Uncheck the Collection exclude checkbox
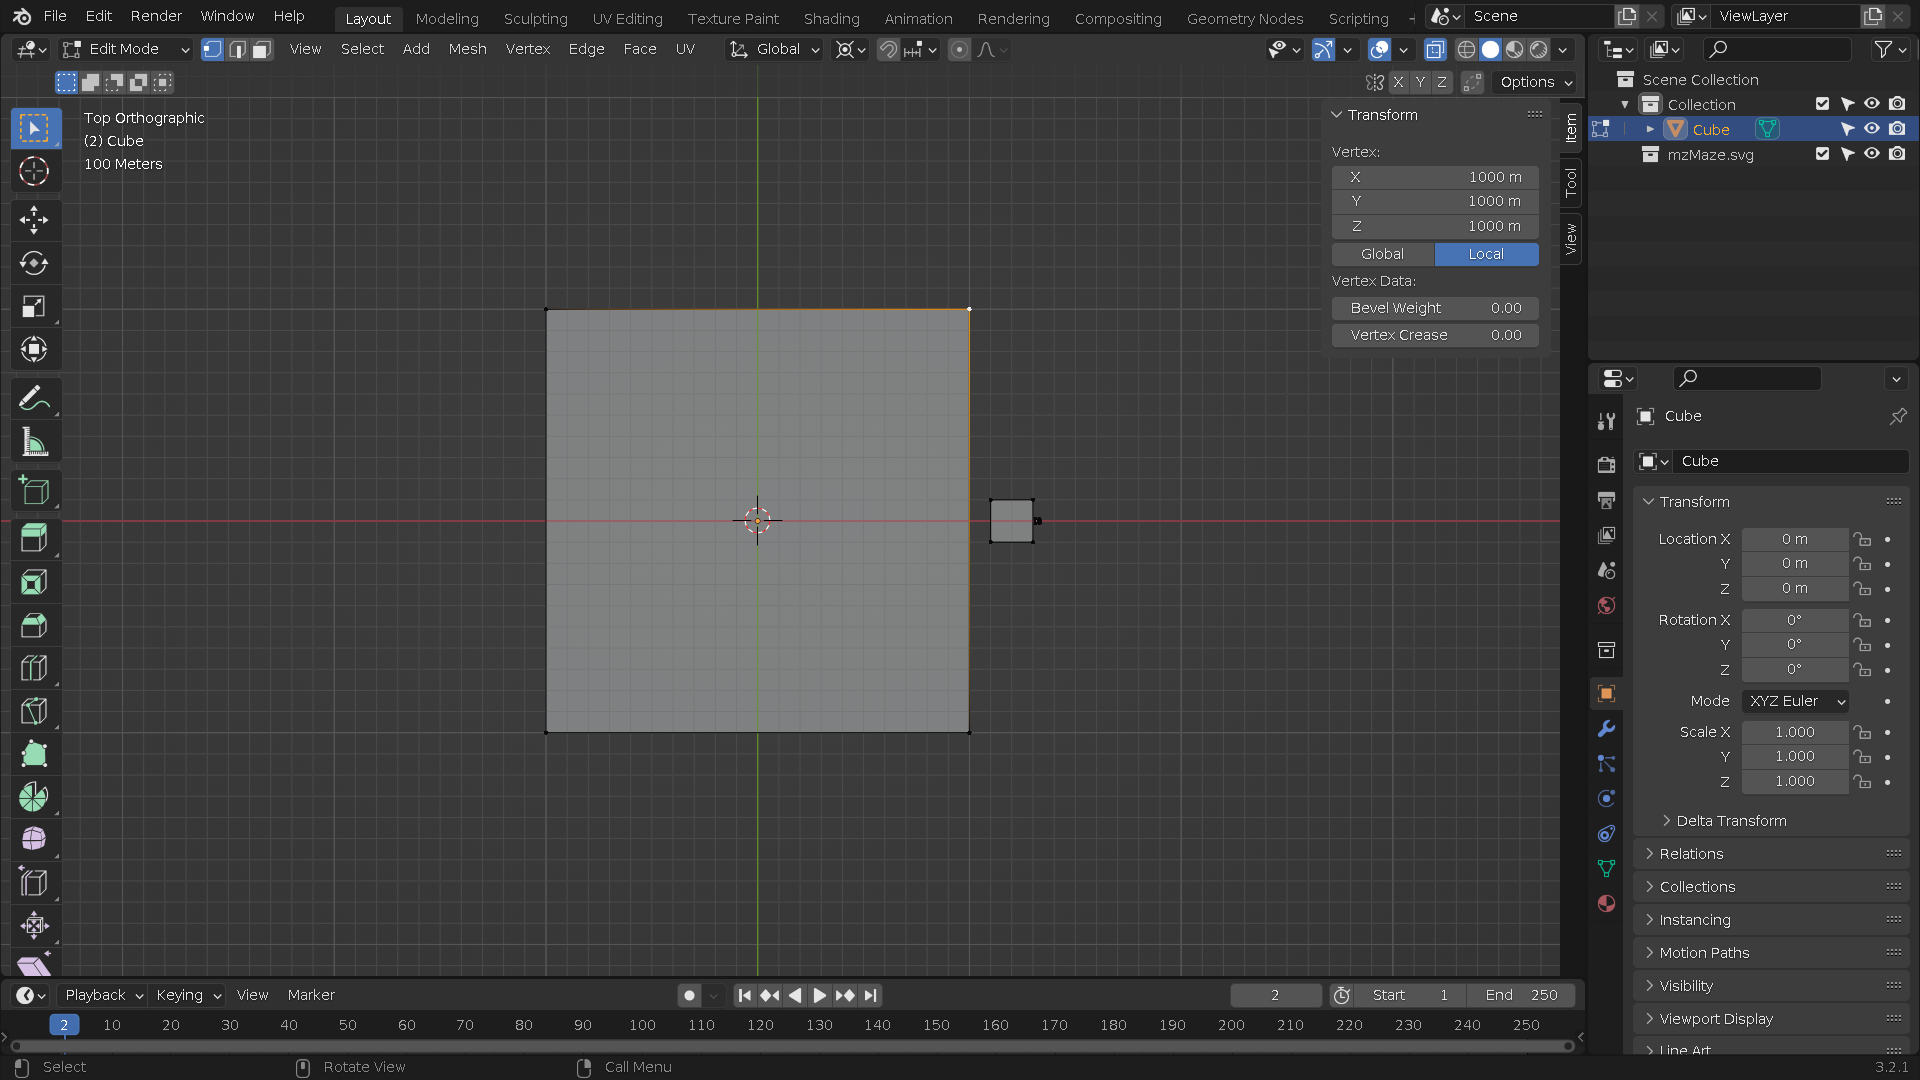The image size is (1920, 1080). click(1822, 104)
